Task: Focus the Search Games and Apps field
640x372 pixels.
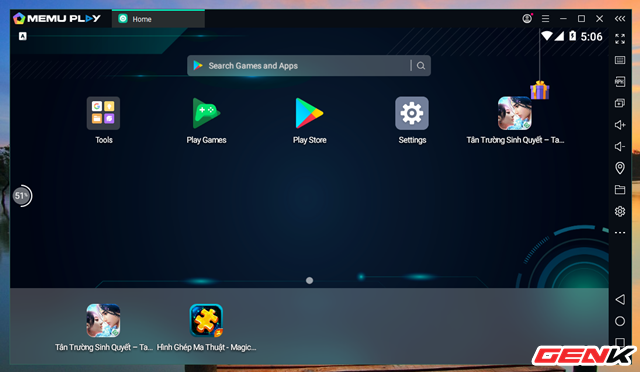Action: 309,66
